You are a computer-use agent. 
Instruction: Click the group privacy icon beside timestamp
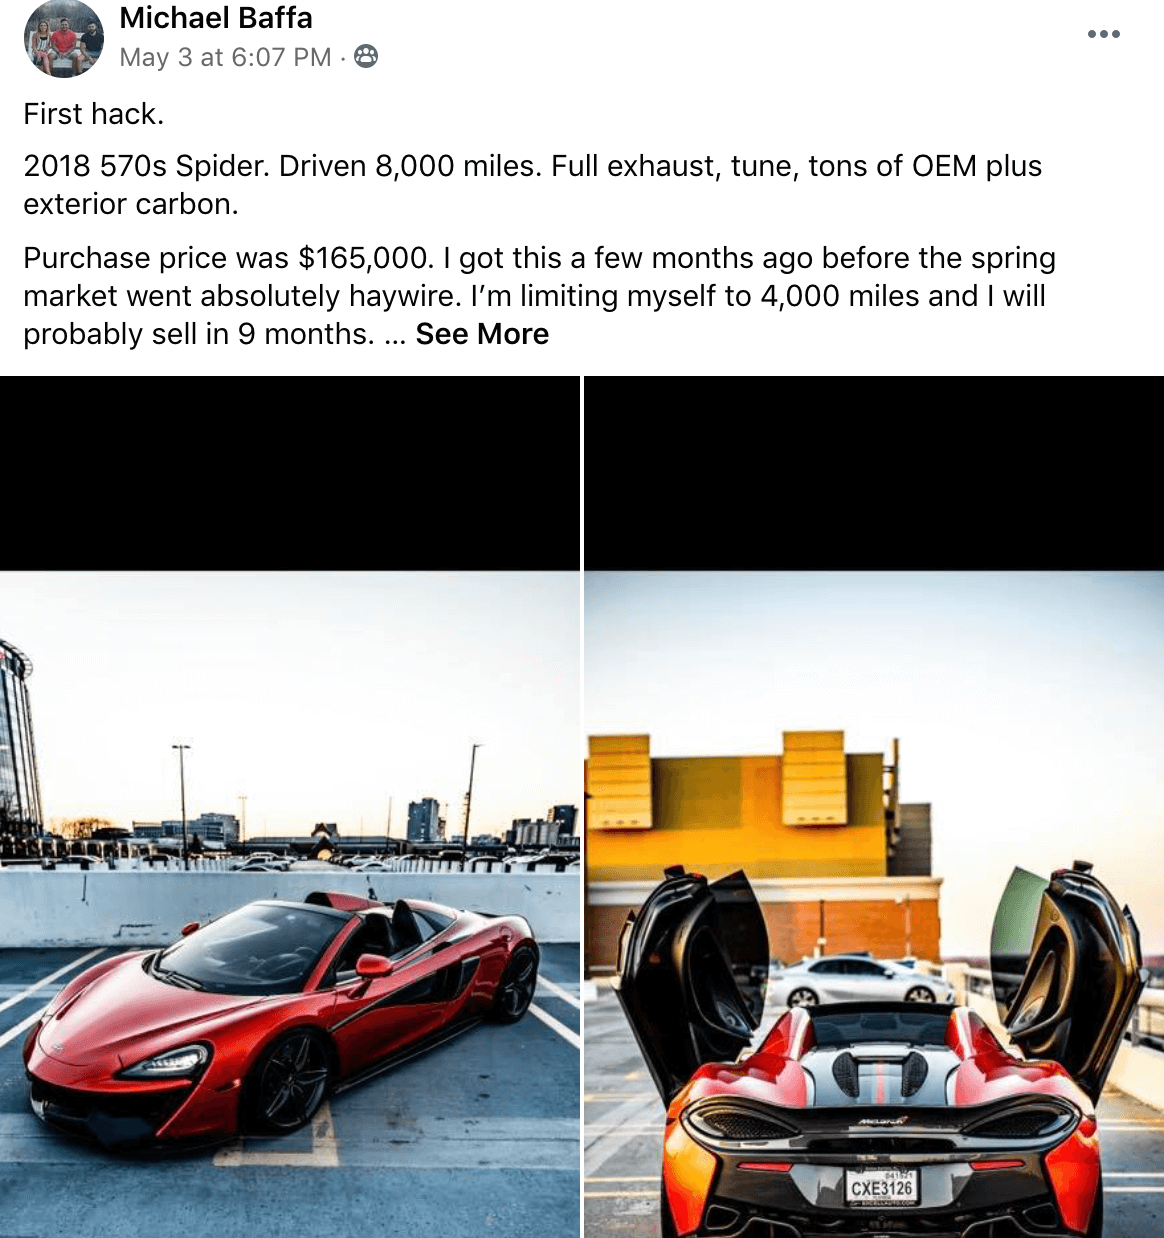click(x=367, y=57)
